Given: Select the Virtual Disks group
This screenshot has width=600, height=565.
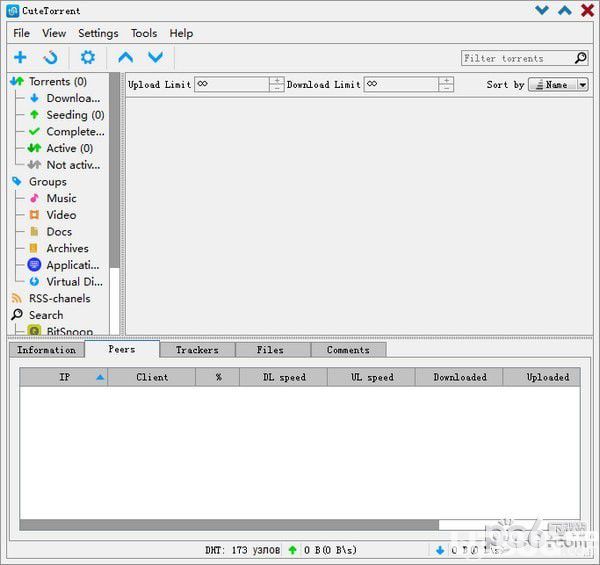Looking at the screenshot, I should click(66, 282).
